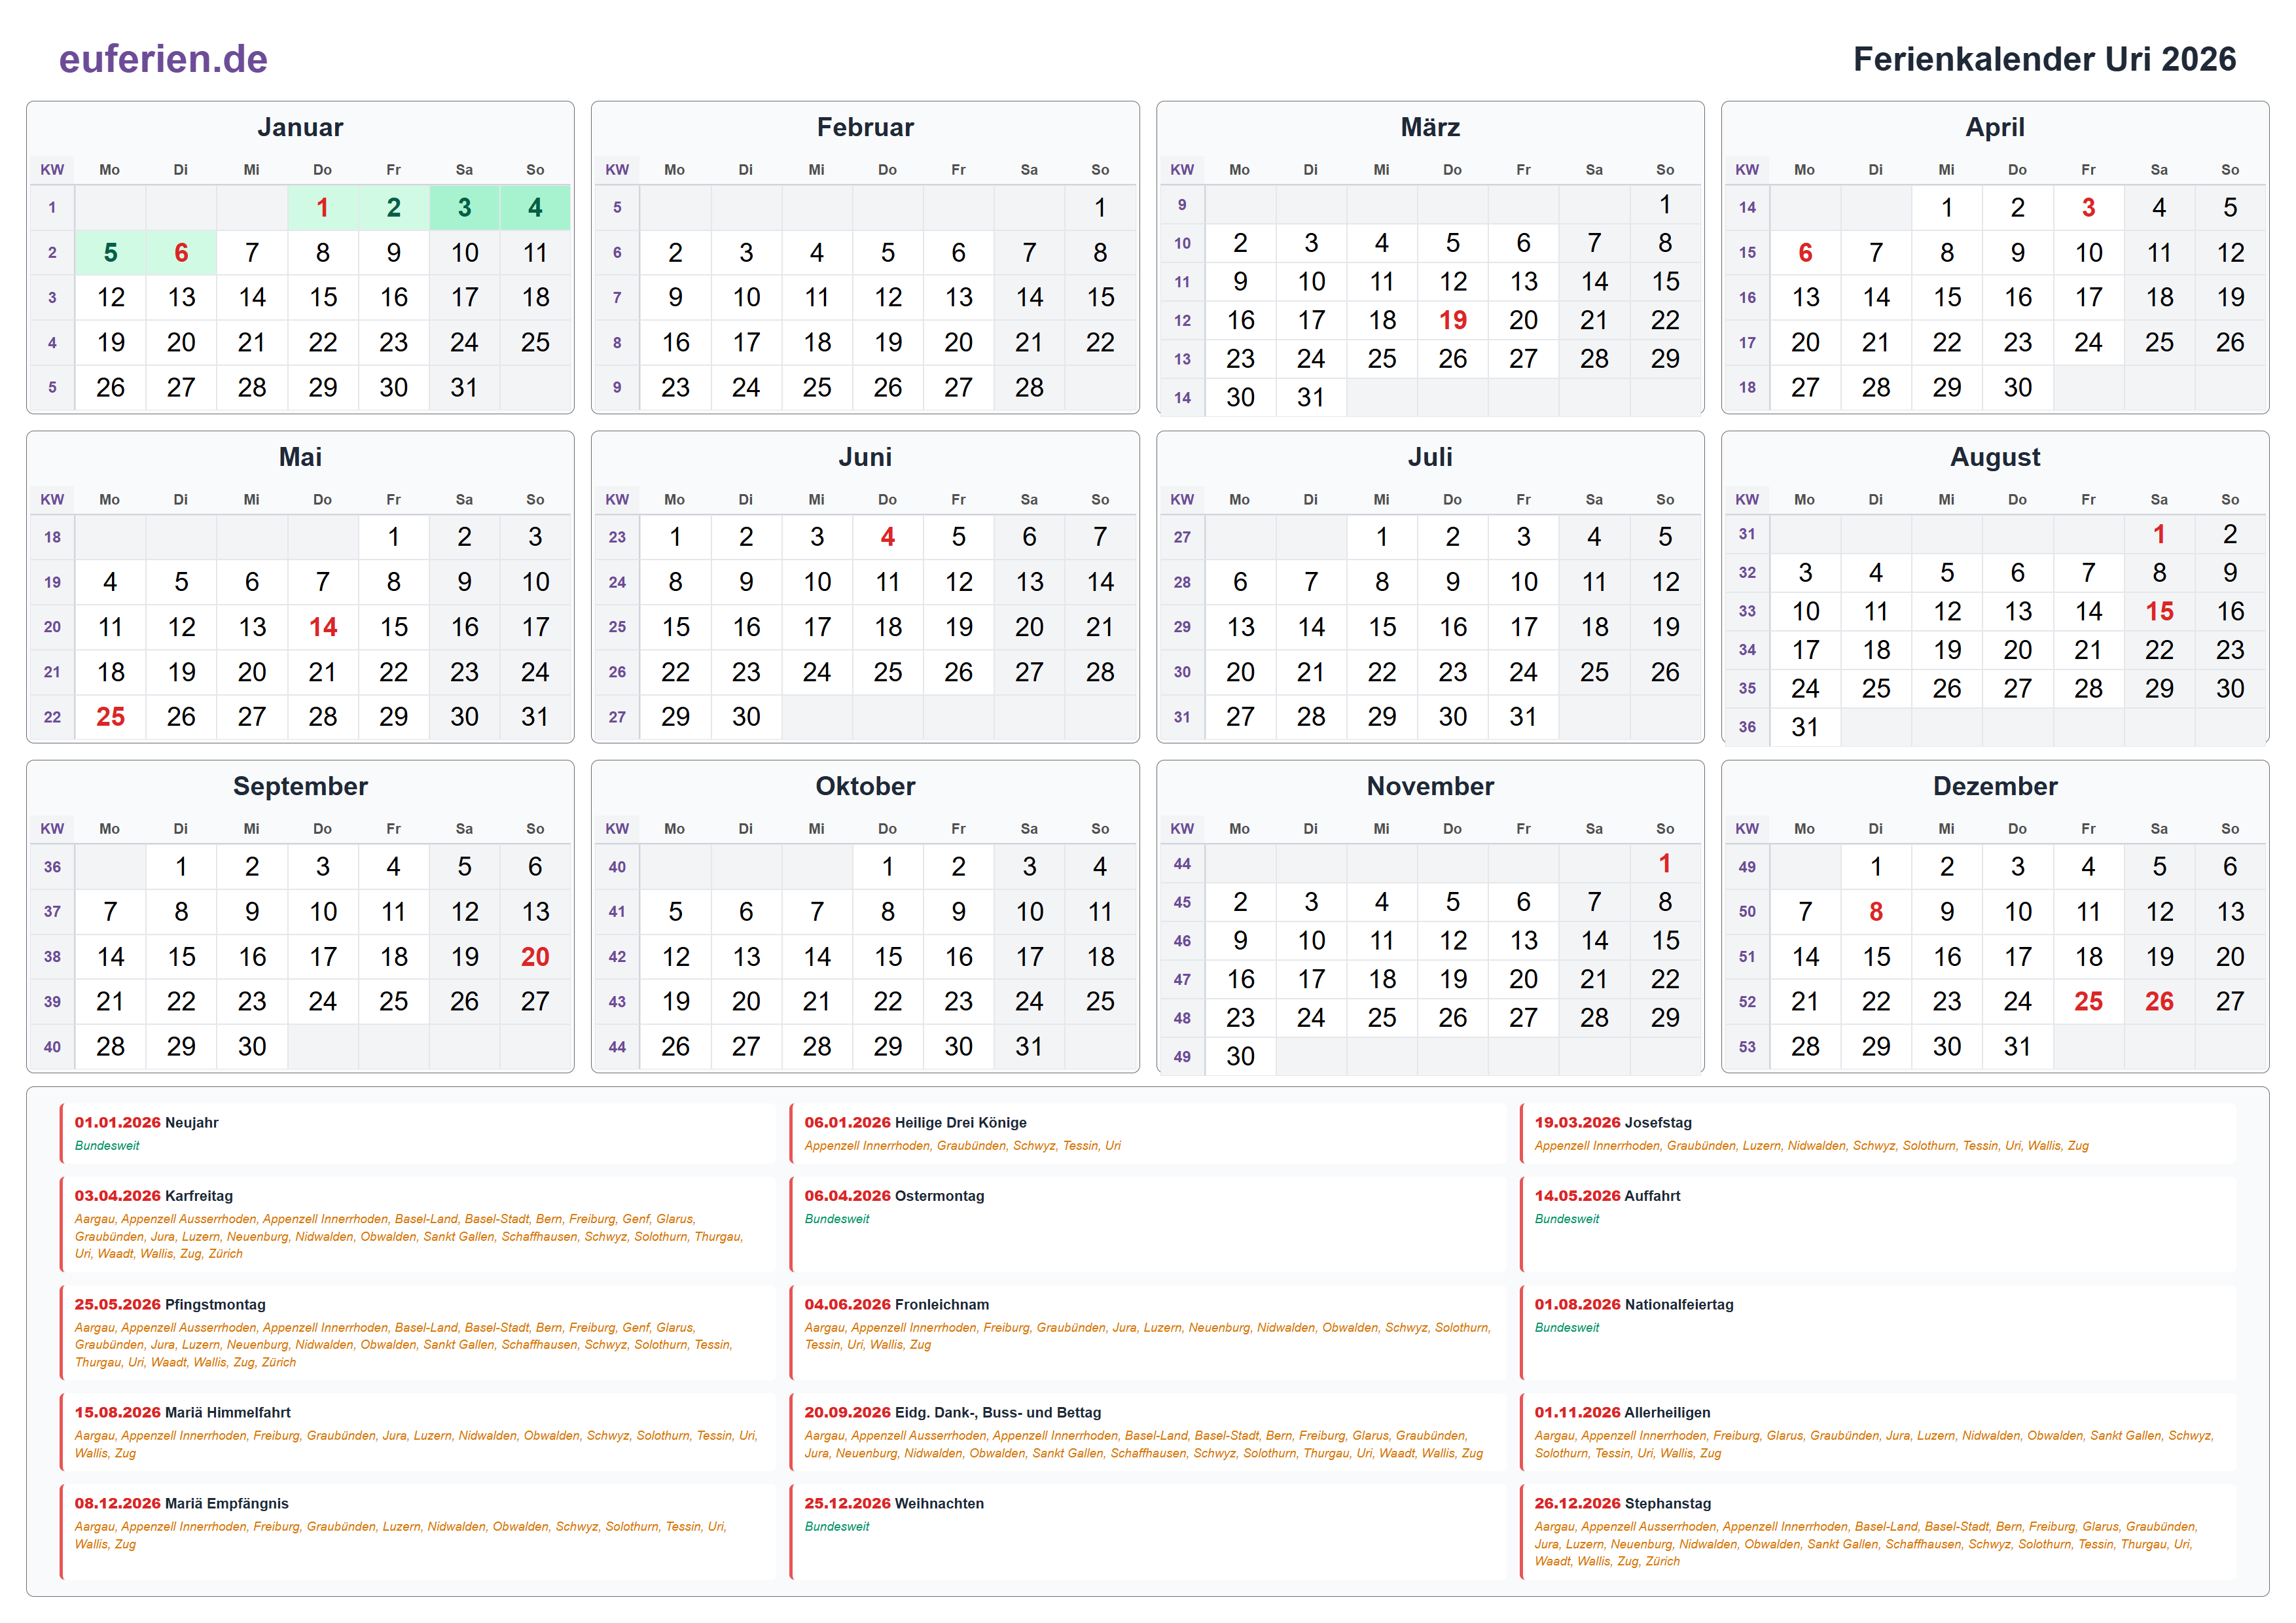Open the 01.11.2026 Allerheiligen legend entry

tap(1878, 1432)
